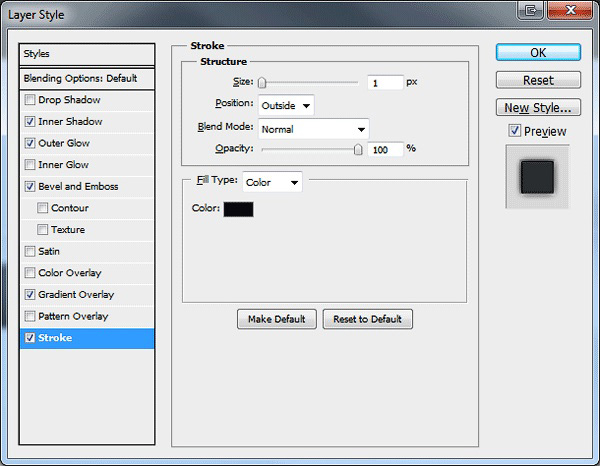
Task: Open the Inner Shadow settings label
Action: point(70,122)
